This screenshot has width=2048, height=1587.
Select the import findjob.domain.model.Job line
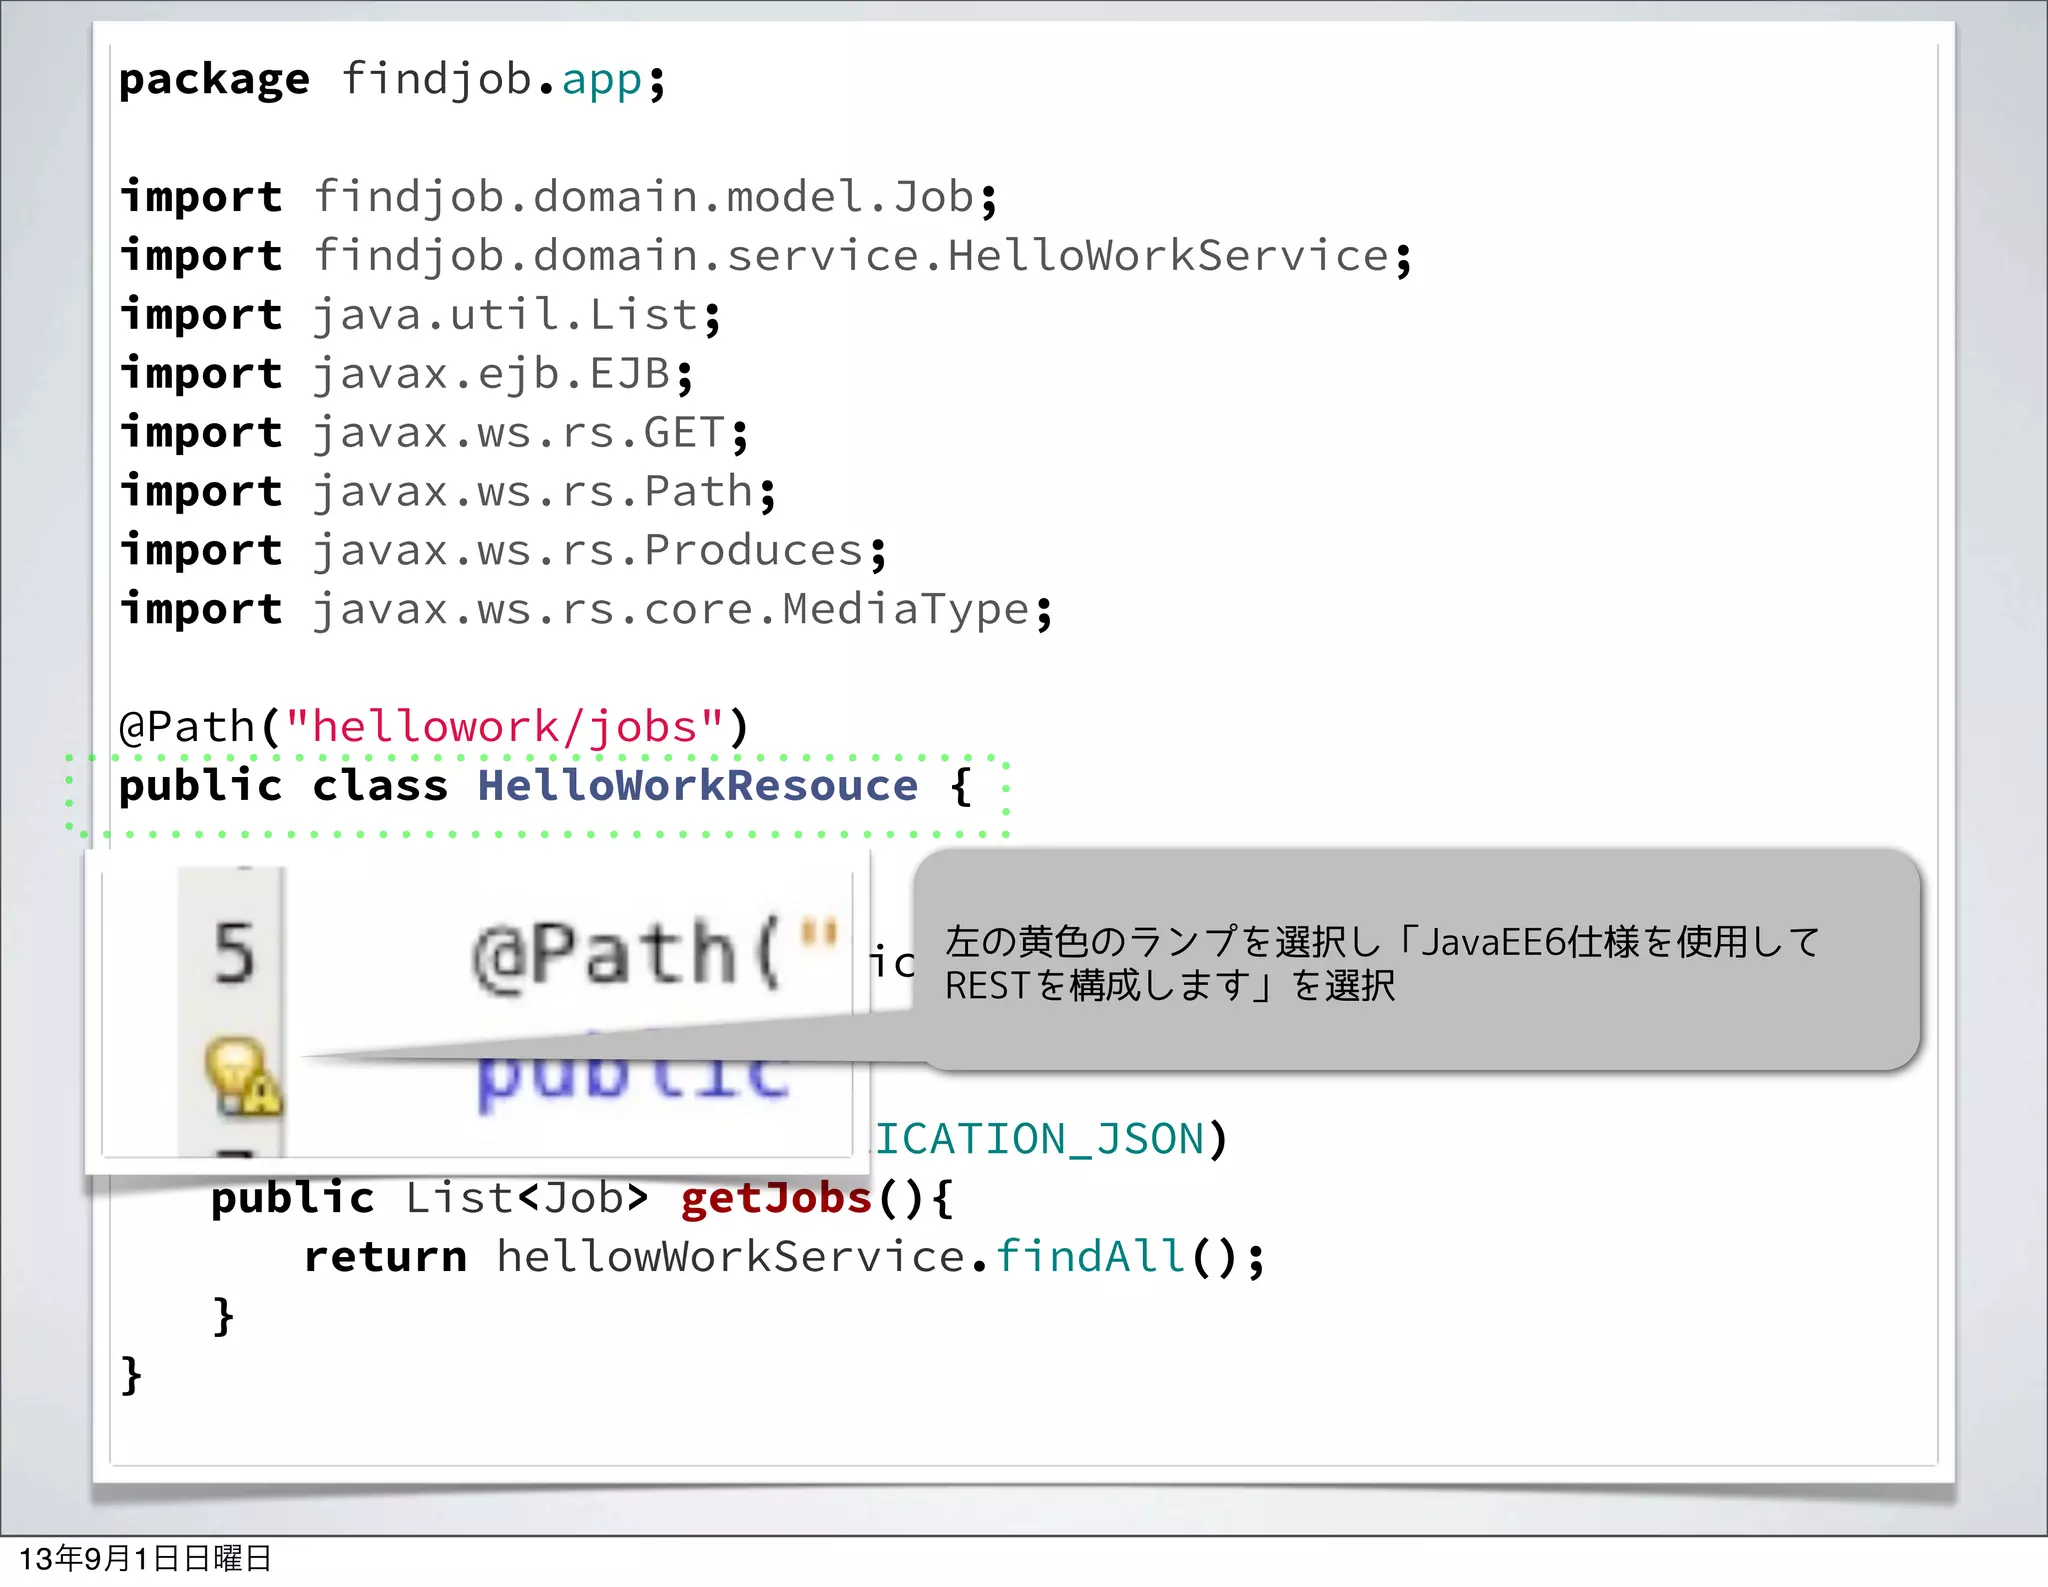(559, 198)
